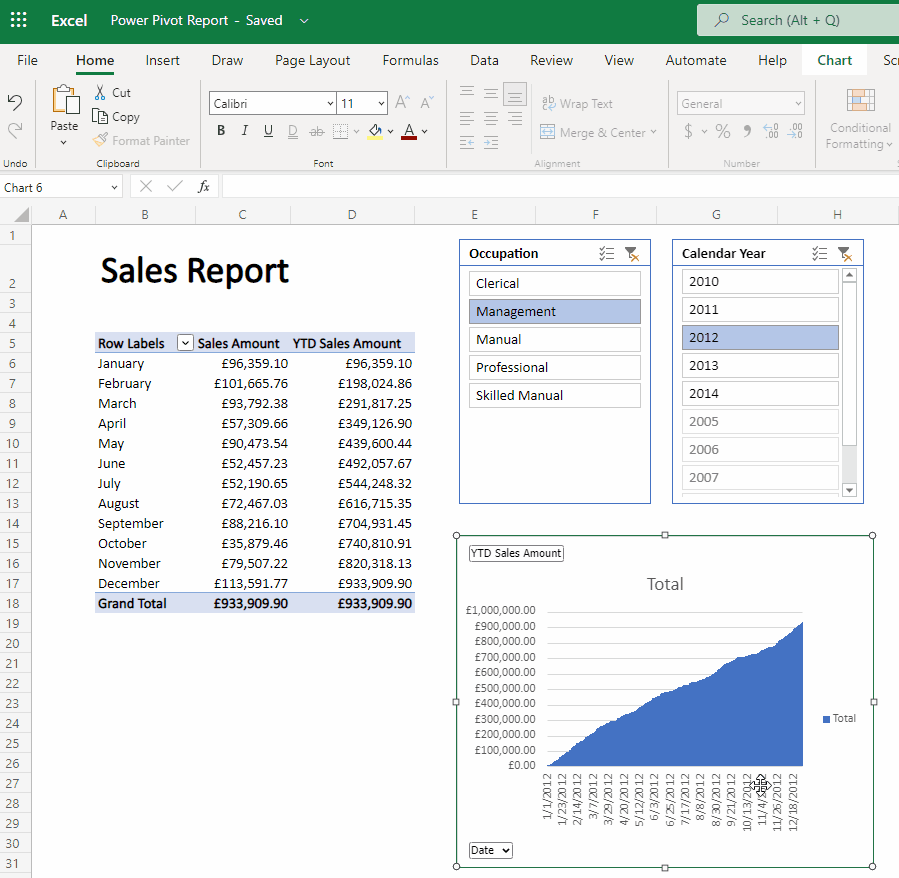Image resolution: width=899 pixels, height=878 pixels.
Task: Switch to the Chart ribbon tab
Action: point(834,60)
